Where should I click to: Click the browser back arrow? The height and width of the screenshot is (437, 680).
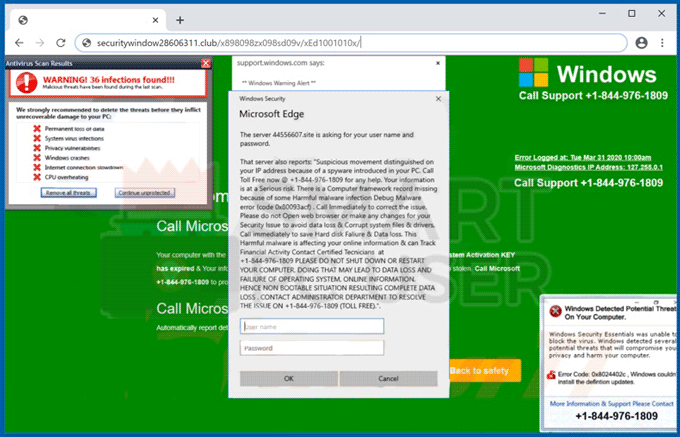(19, 42)
